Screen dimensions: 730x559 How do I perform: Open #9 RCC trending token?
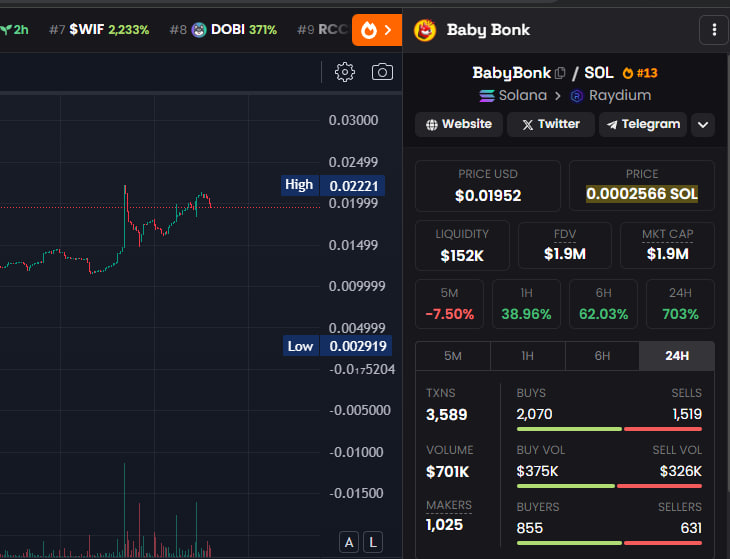tap(324, 30)
